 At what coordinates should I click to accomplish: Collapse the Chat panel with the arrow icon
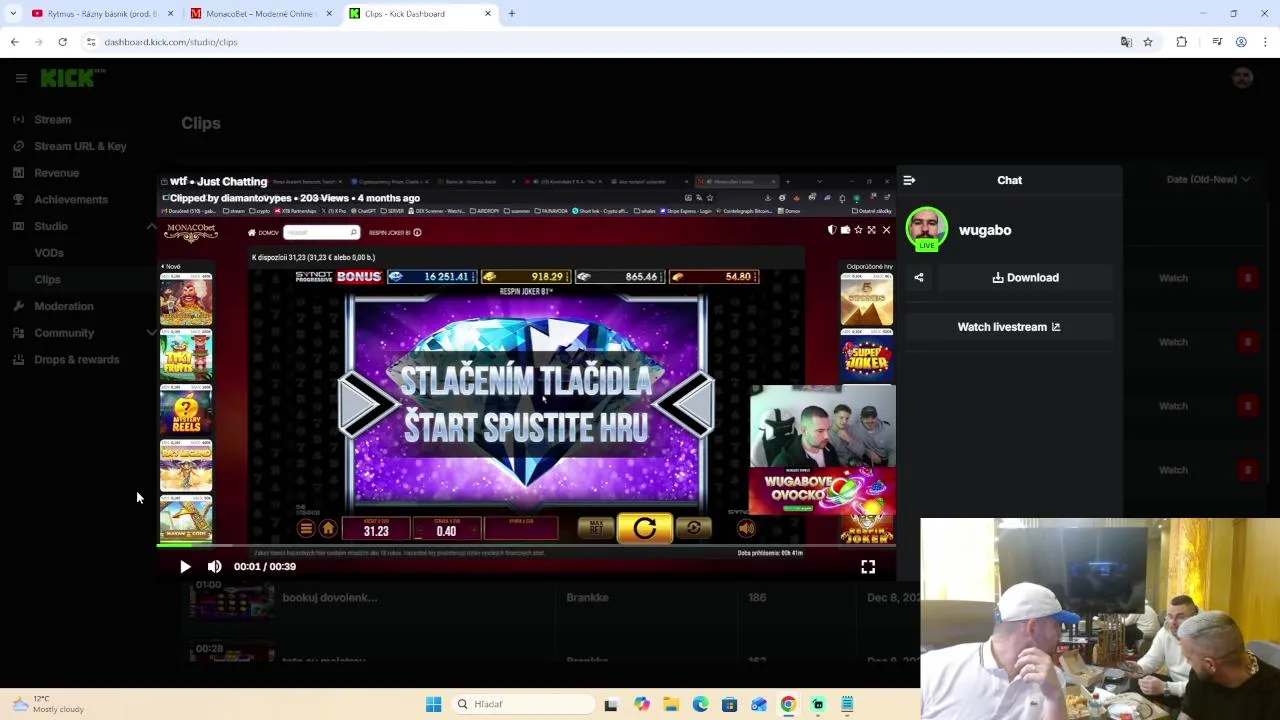pyautogui.click(x=909, y=180)
